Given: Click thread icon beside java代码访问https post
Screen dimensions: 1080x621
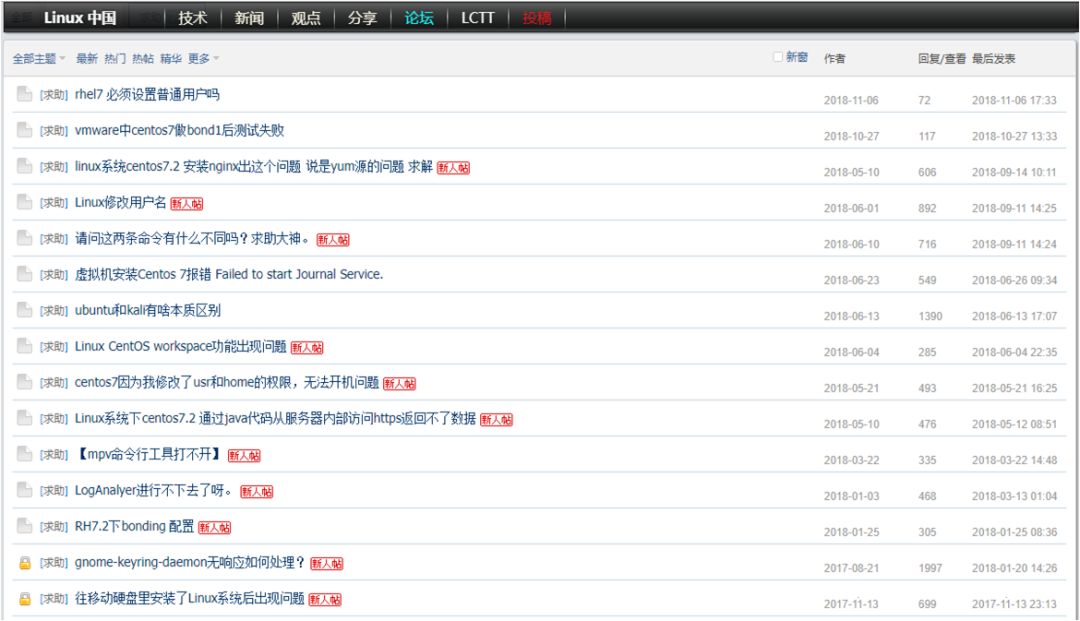Looking at the screenshot, I should click(x=24, y=418).
